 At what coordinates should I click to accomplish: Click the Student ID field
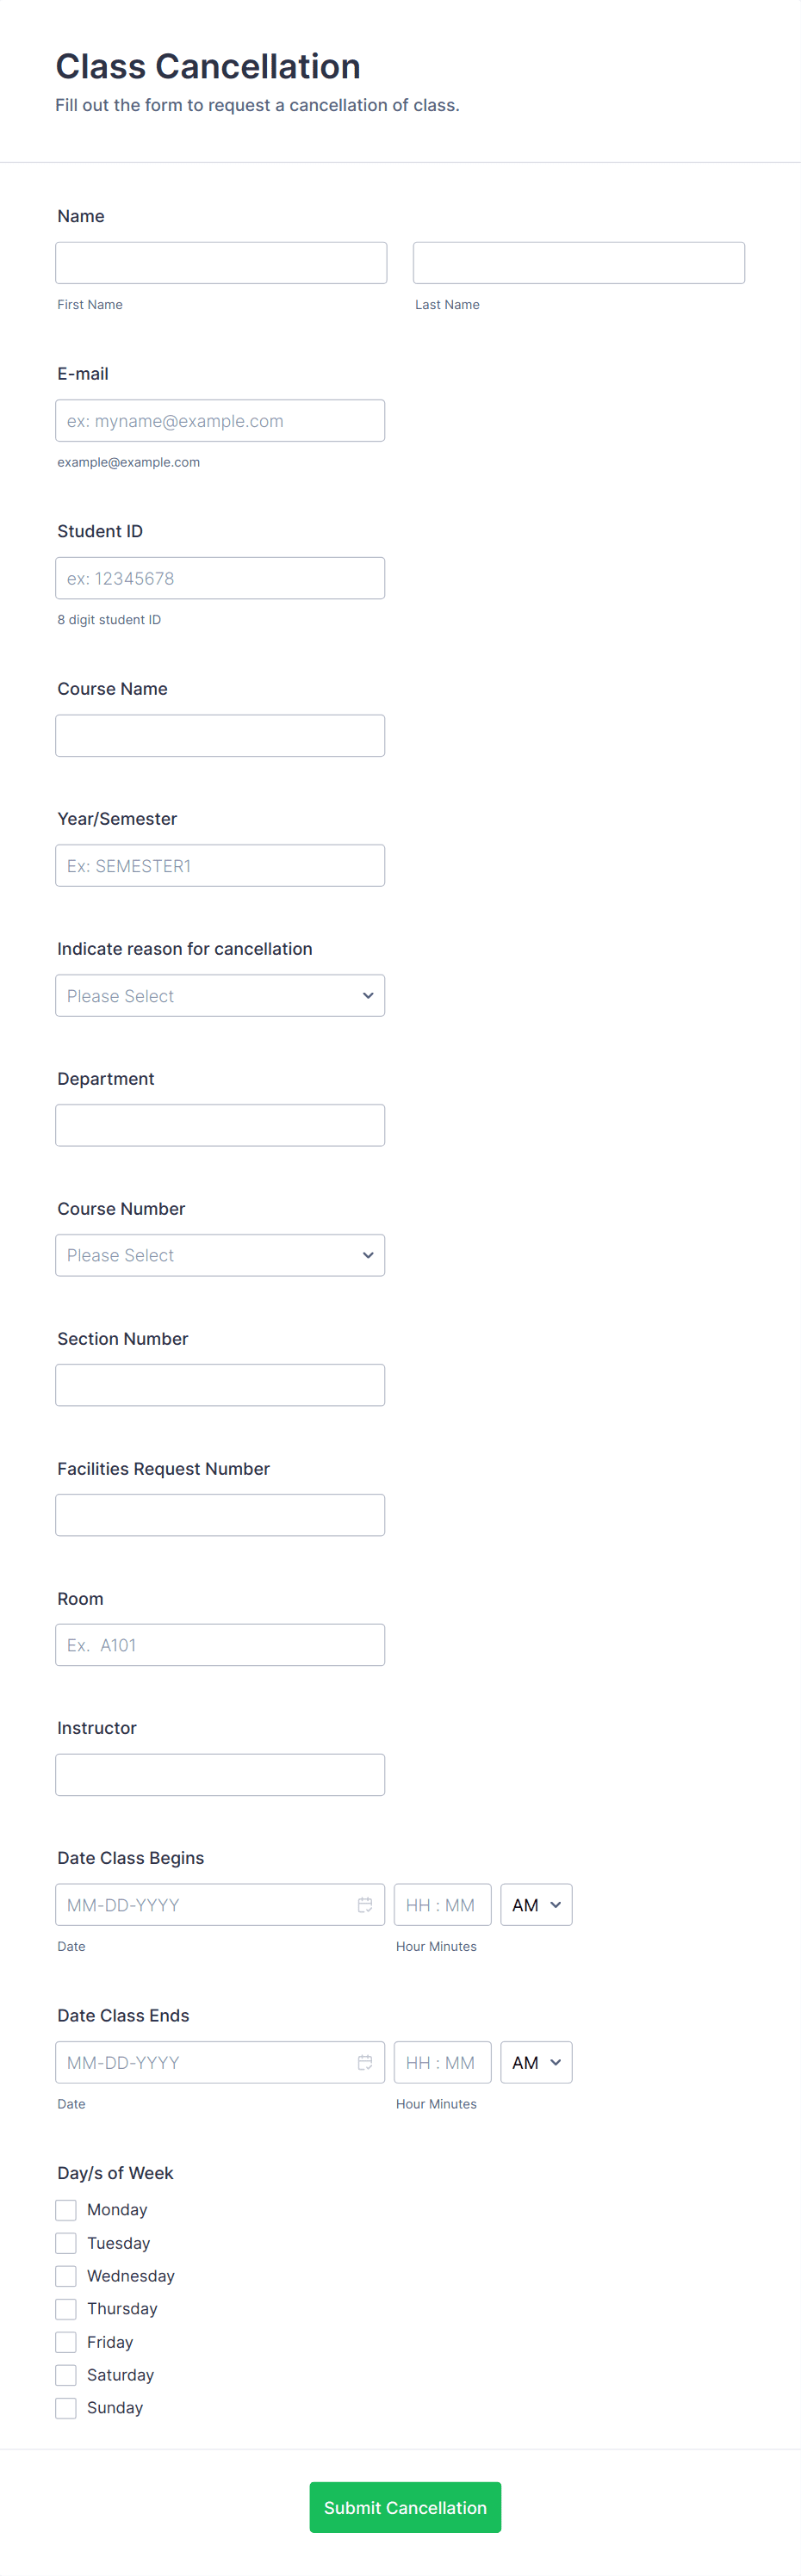[220, 578]
